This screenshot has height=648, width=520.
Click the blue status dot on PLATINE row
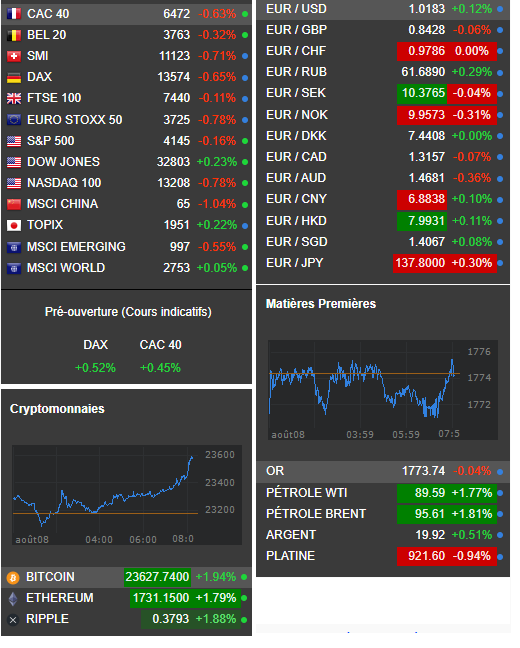[x=500, y=557]
